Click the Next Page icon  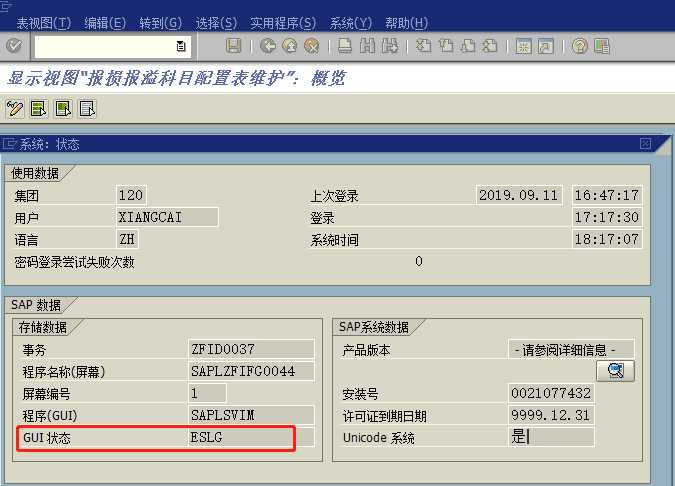(468, 46)
